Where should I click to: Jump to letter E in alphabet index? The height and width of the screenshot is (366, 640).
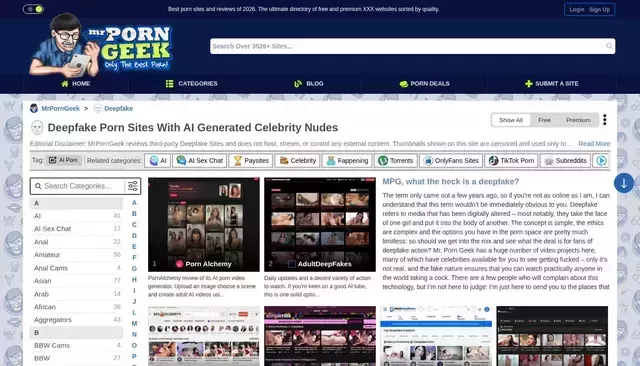134,247
